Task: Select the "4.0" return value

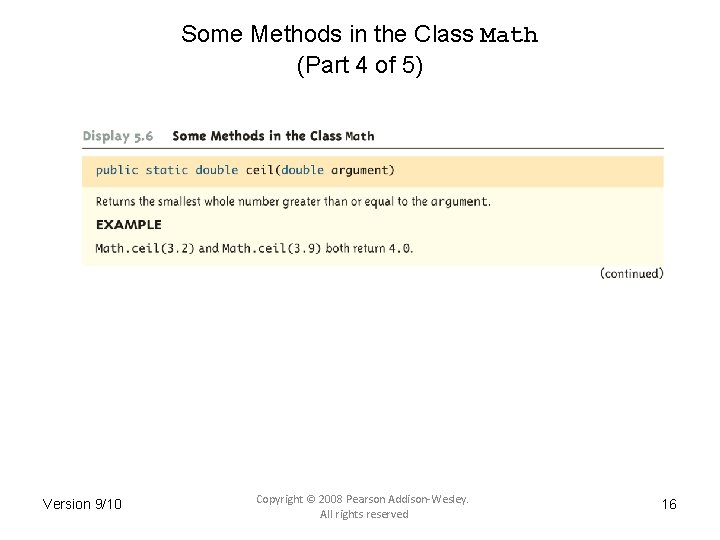Action: point(400,248)
